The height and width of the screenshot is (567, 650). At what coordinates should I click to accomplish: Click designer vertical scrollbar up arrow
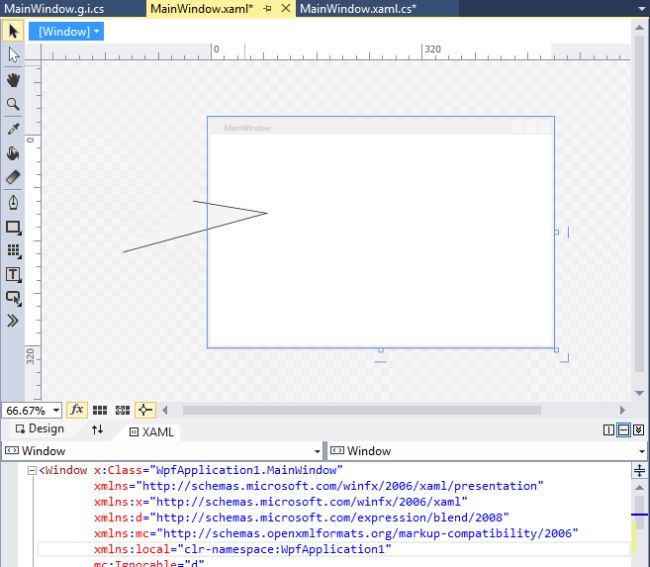point(640,27)
